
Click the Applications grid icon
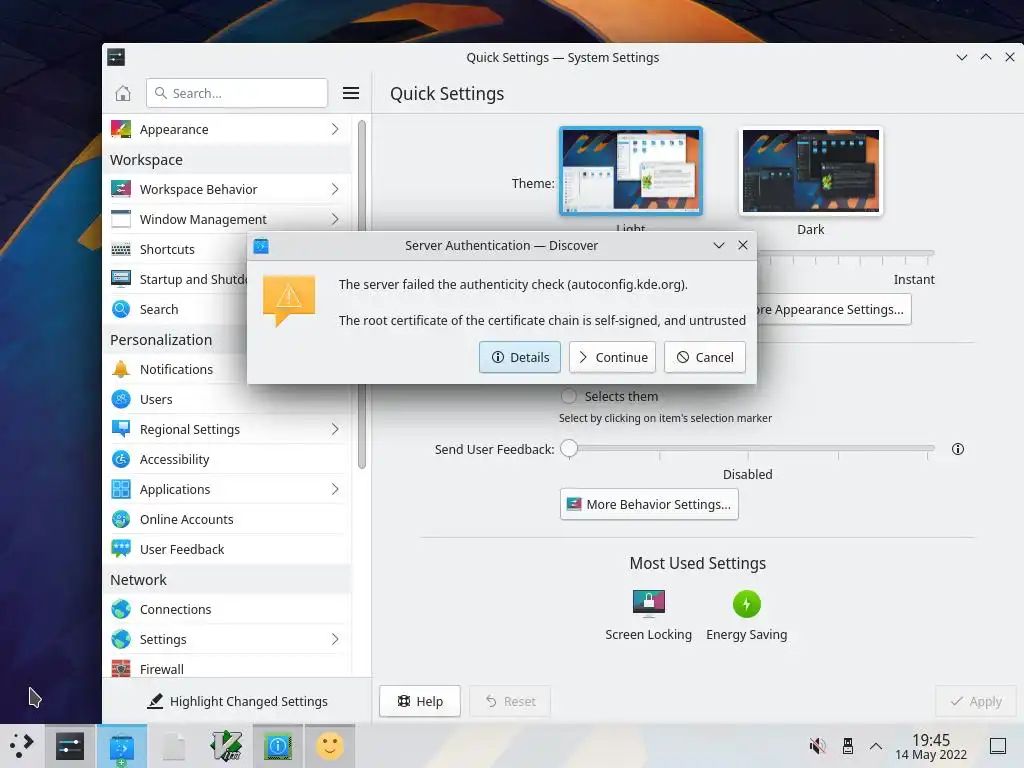point(121,489)
